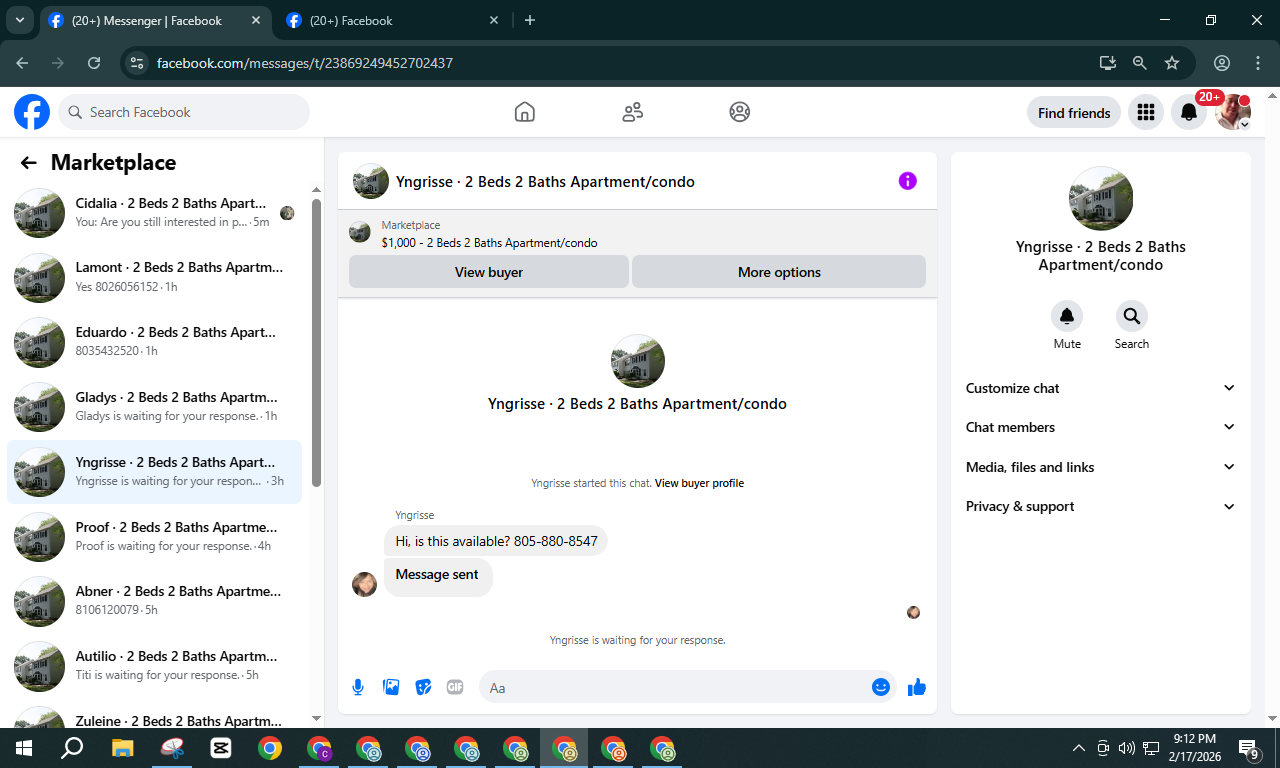Viewport: 1280px width, 768px height.
Task: Click the View buyer button
Action: point(489,272)
